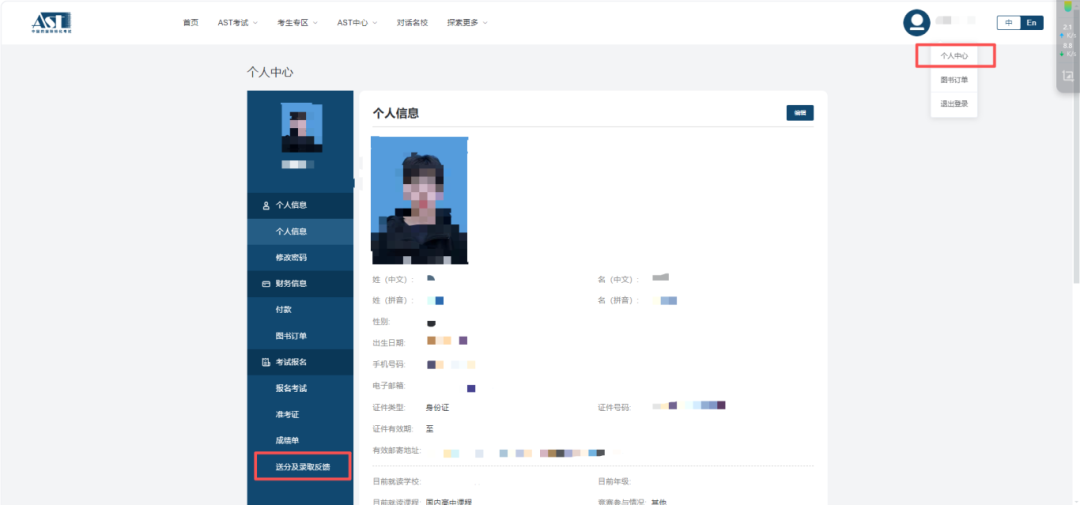
Task: Select 个人中心 in the user dropdown
Action: 954,56
